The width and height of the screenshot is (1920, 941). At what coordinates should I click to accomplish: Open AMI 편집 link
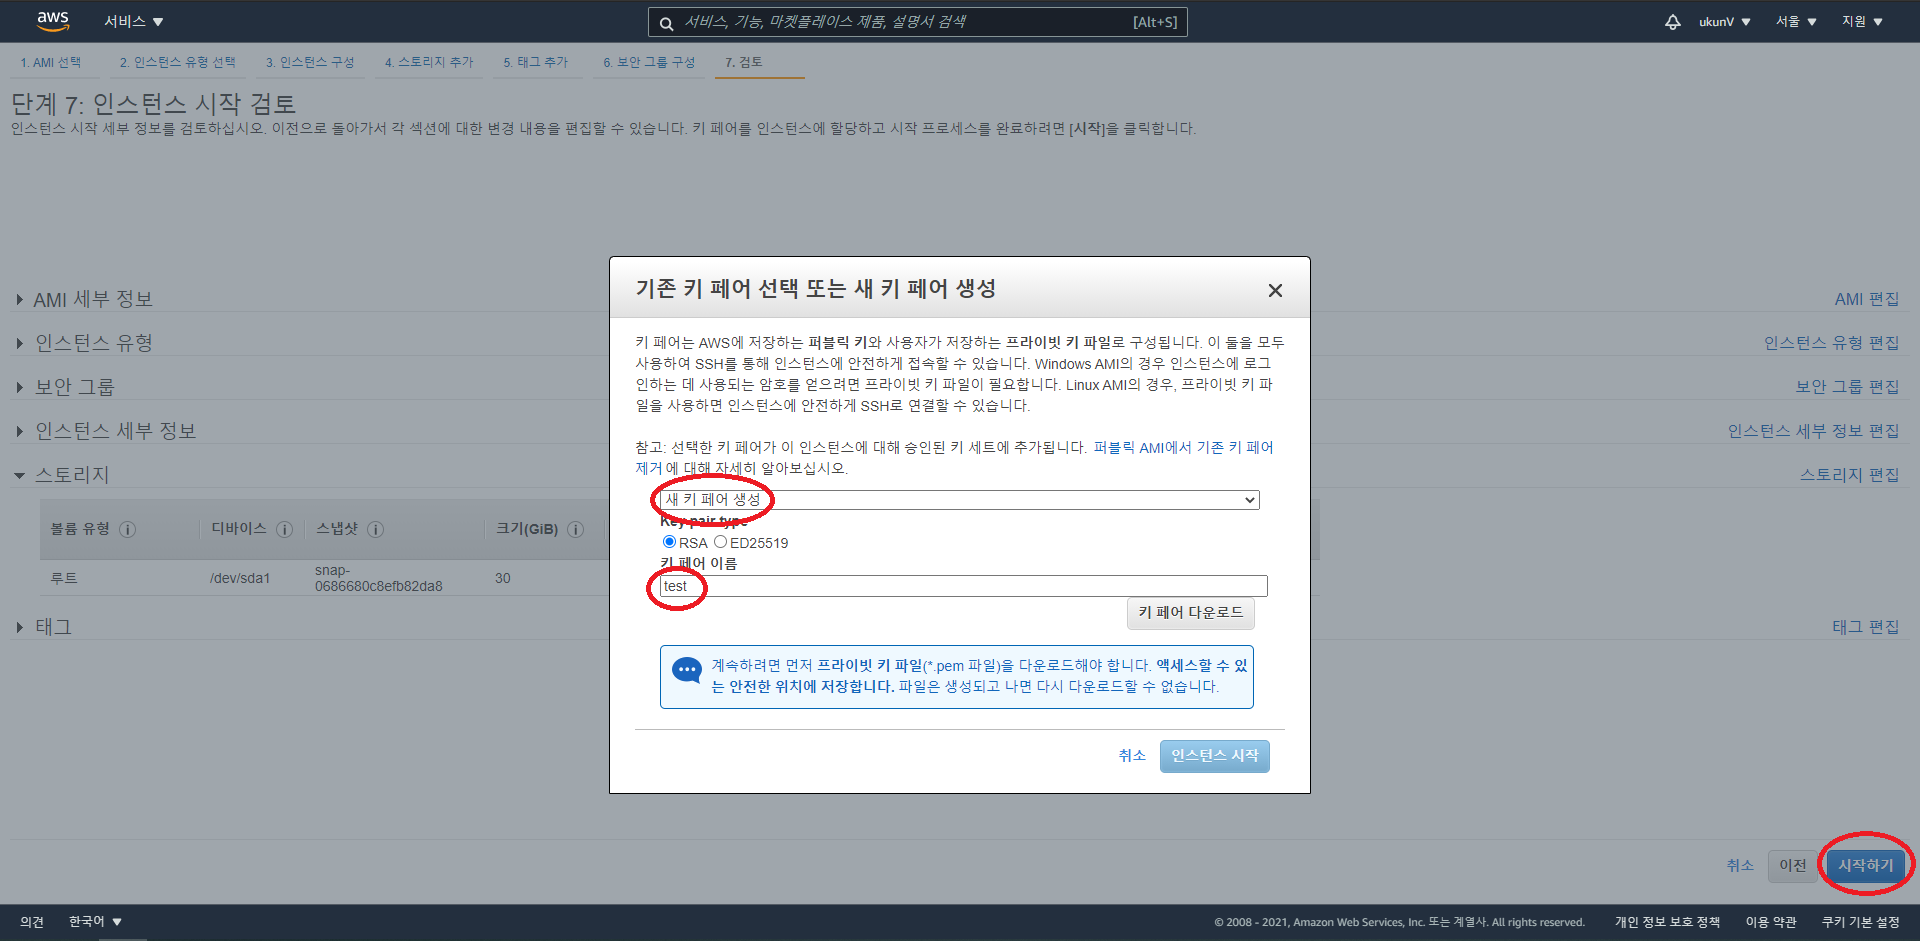click(x=1866, y=299)
